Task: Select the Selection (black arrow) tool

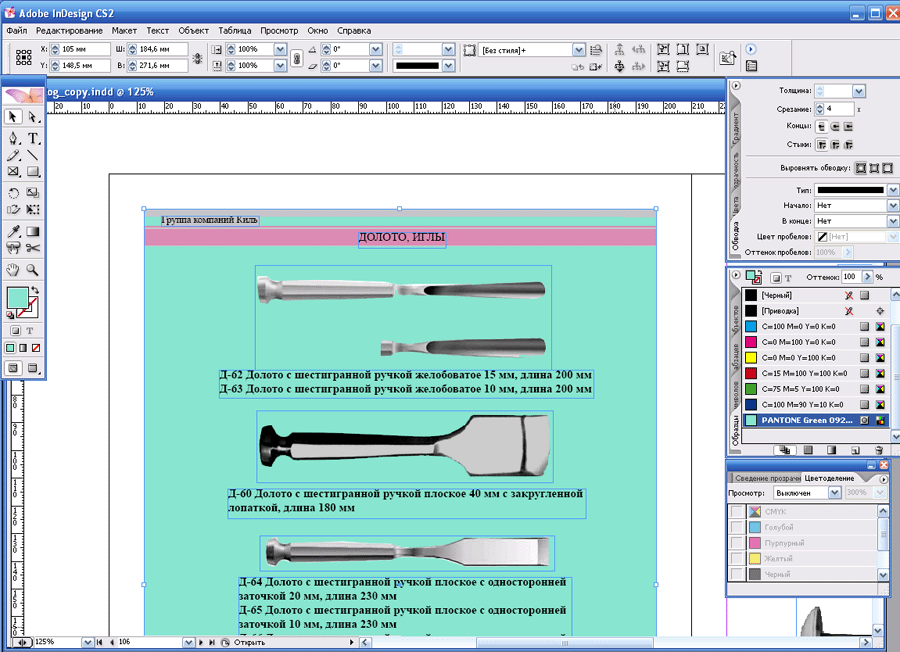Action: (13, 117)
